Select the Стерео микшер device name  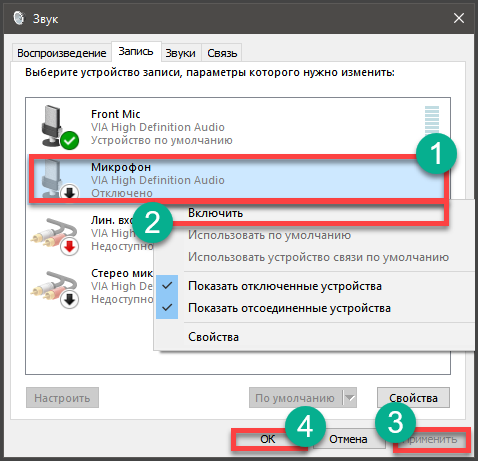click(x=122, y=273)
